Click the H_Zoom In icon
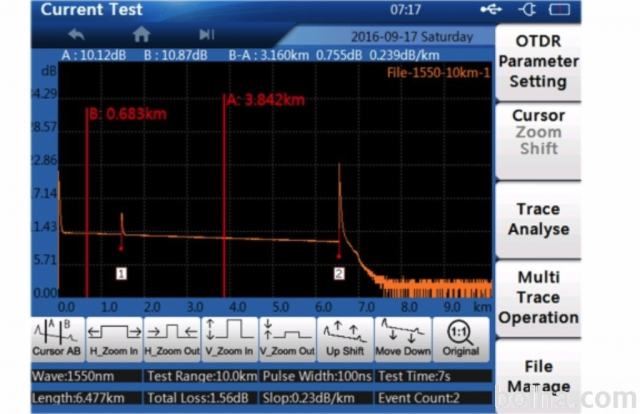The image size is (640, 414). 114,339
